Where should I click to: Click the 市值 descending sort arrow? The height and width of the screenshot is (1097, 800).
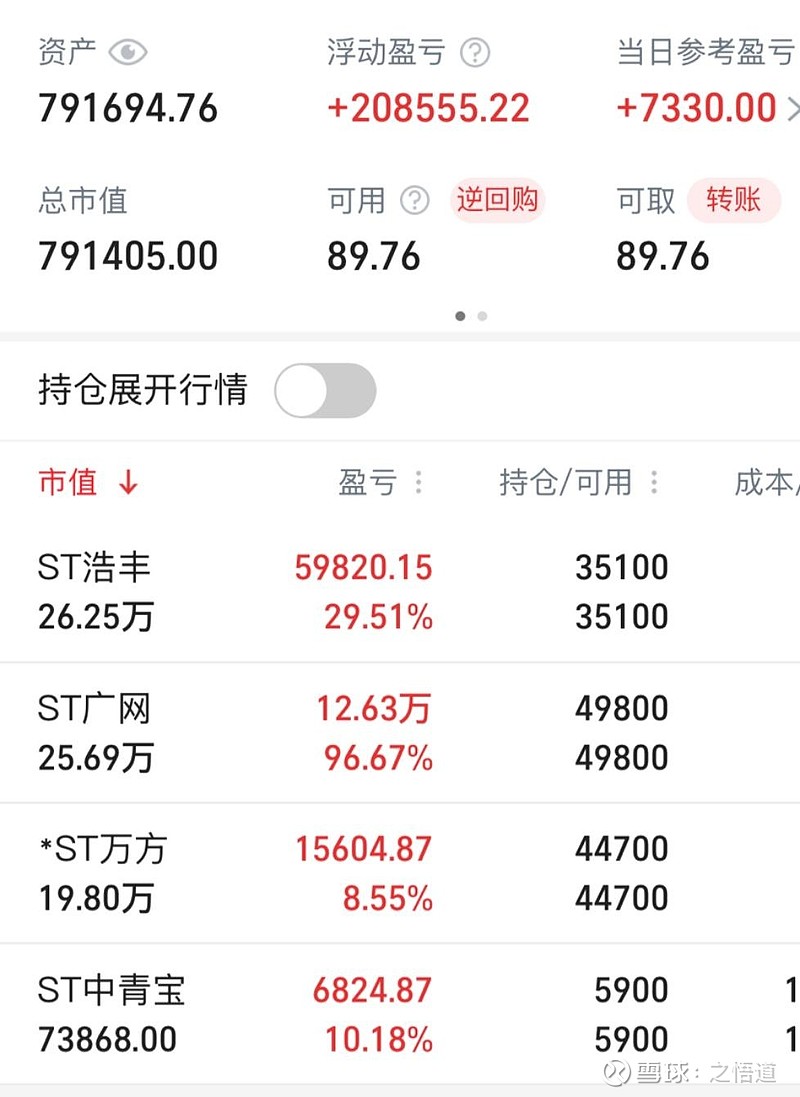click(x=128, y=483)
